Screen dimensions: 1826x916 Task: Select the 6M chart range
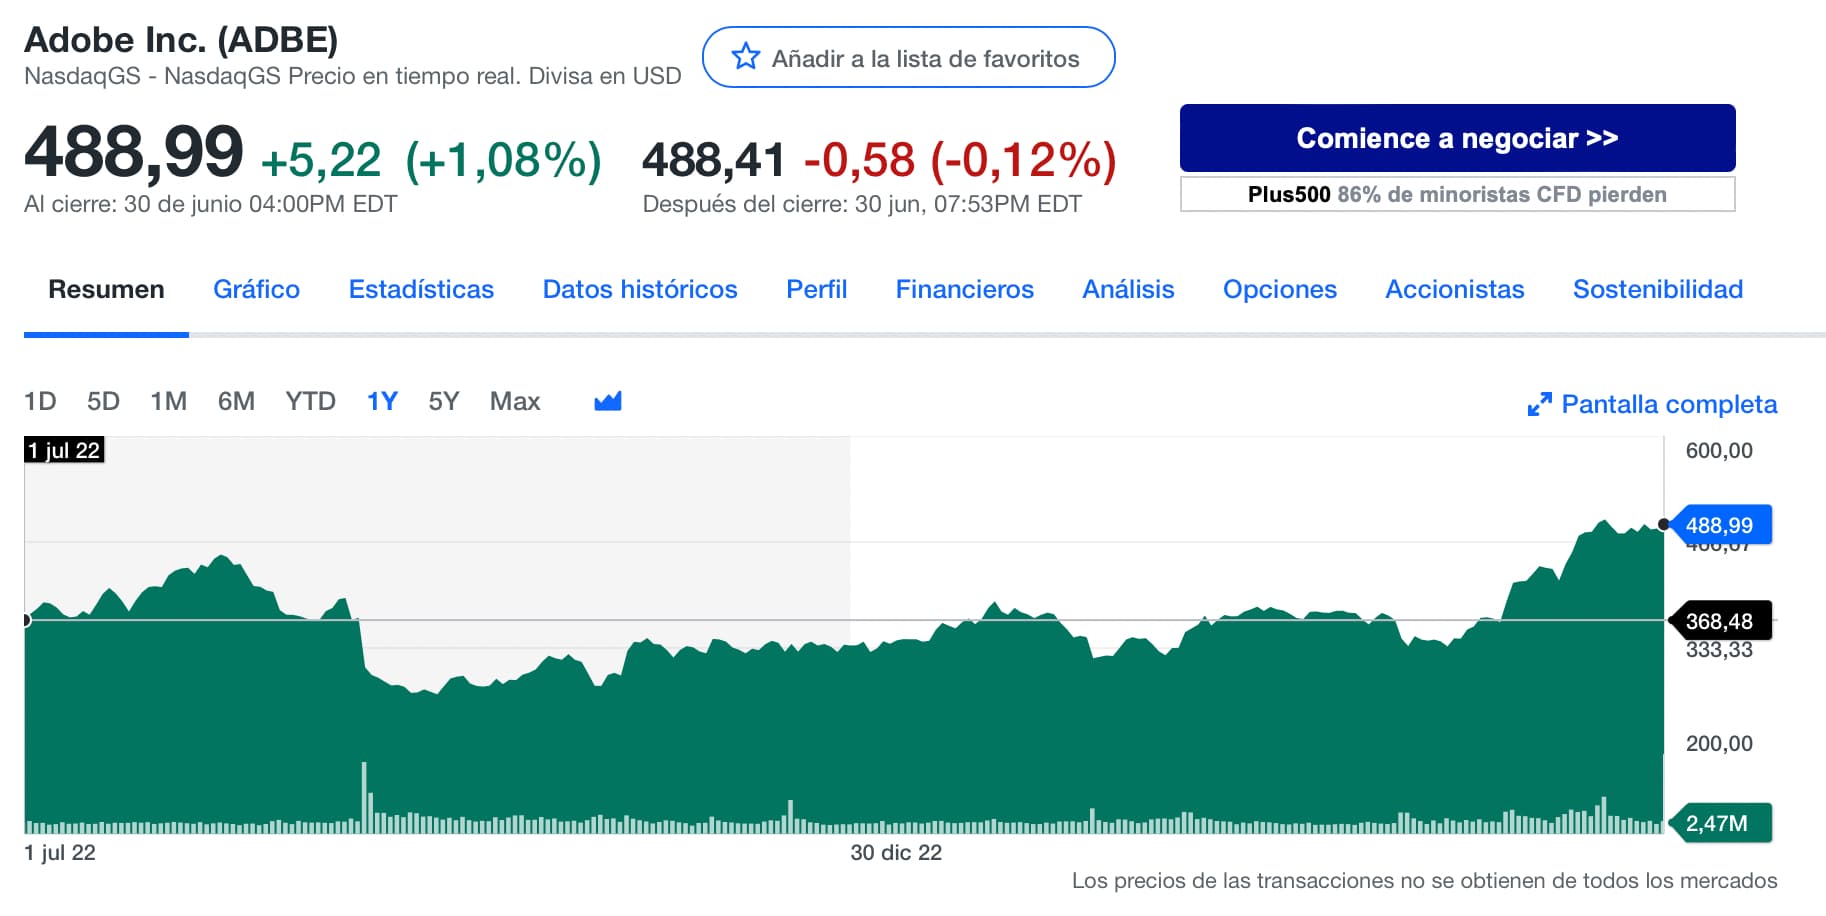pyautogui.click(x=236, y=401)
